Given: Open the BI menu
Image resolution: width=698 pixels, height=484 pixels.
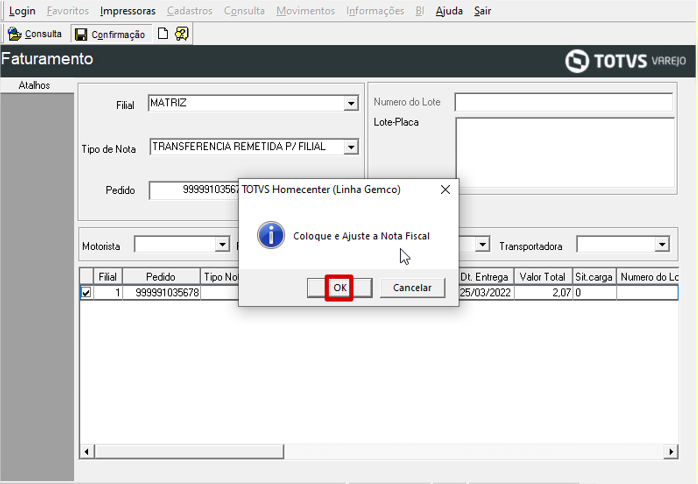Looking at the screenshot, I should (x=420, y=11).
